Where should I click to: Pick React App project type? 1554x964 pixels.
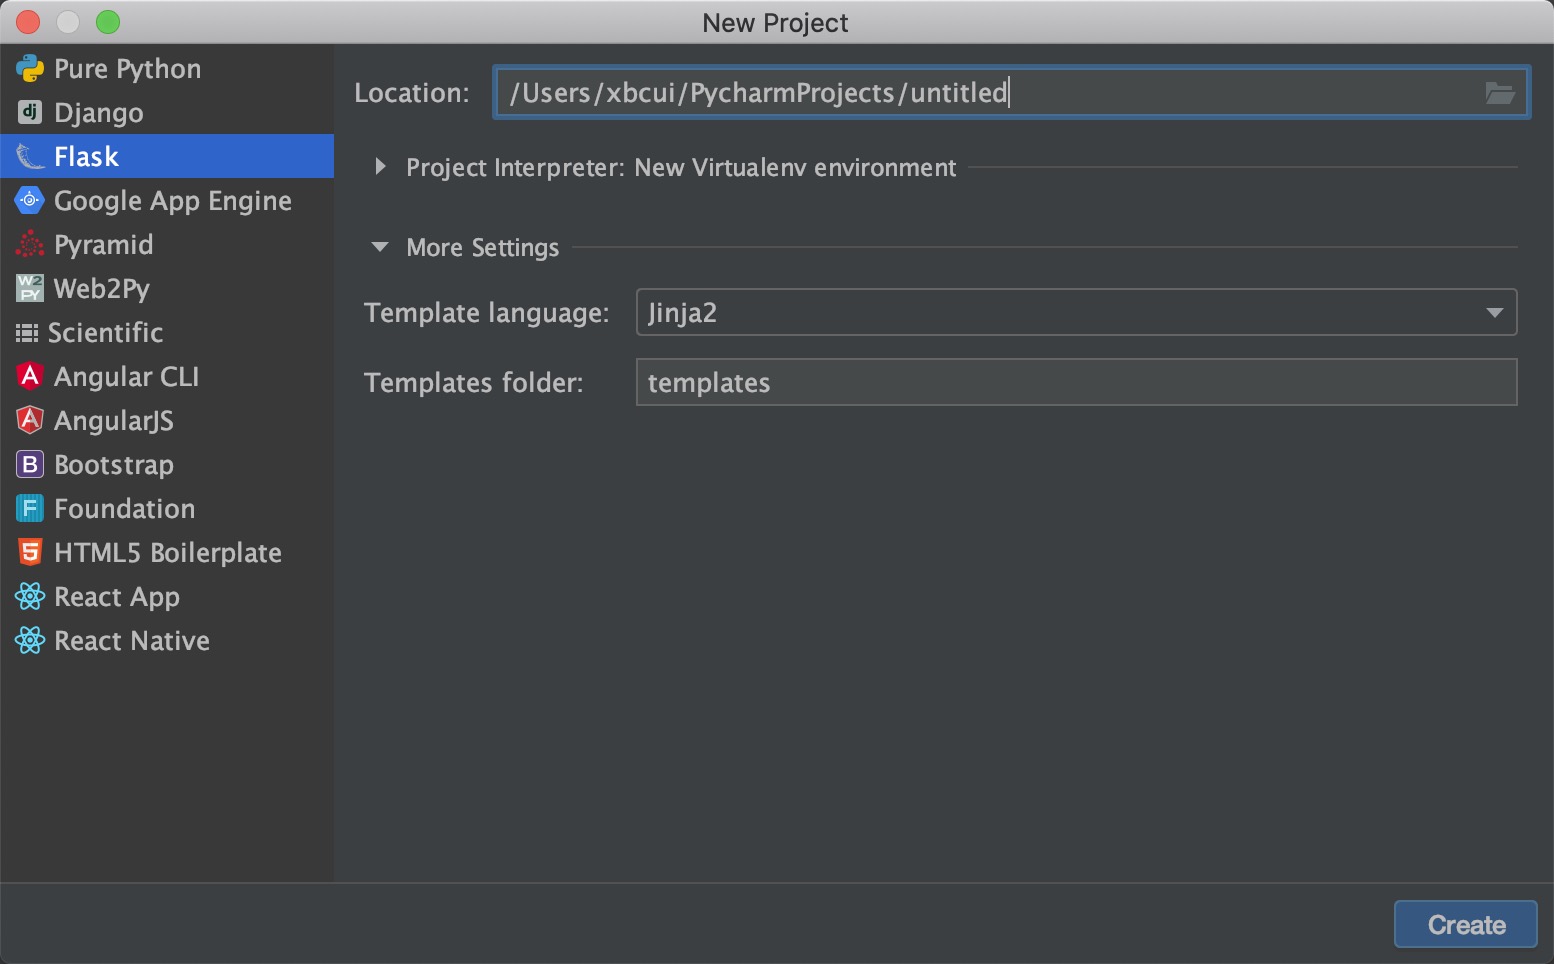click(x=167, y=597)
